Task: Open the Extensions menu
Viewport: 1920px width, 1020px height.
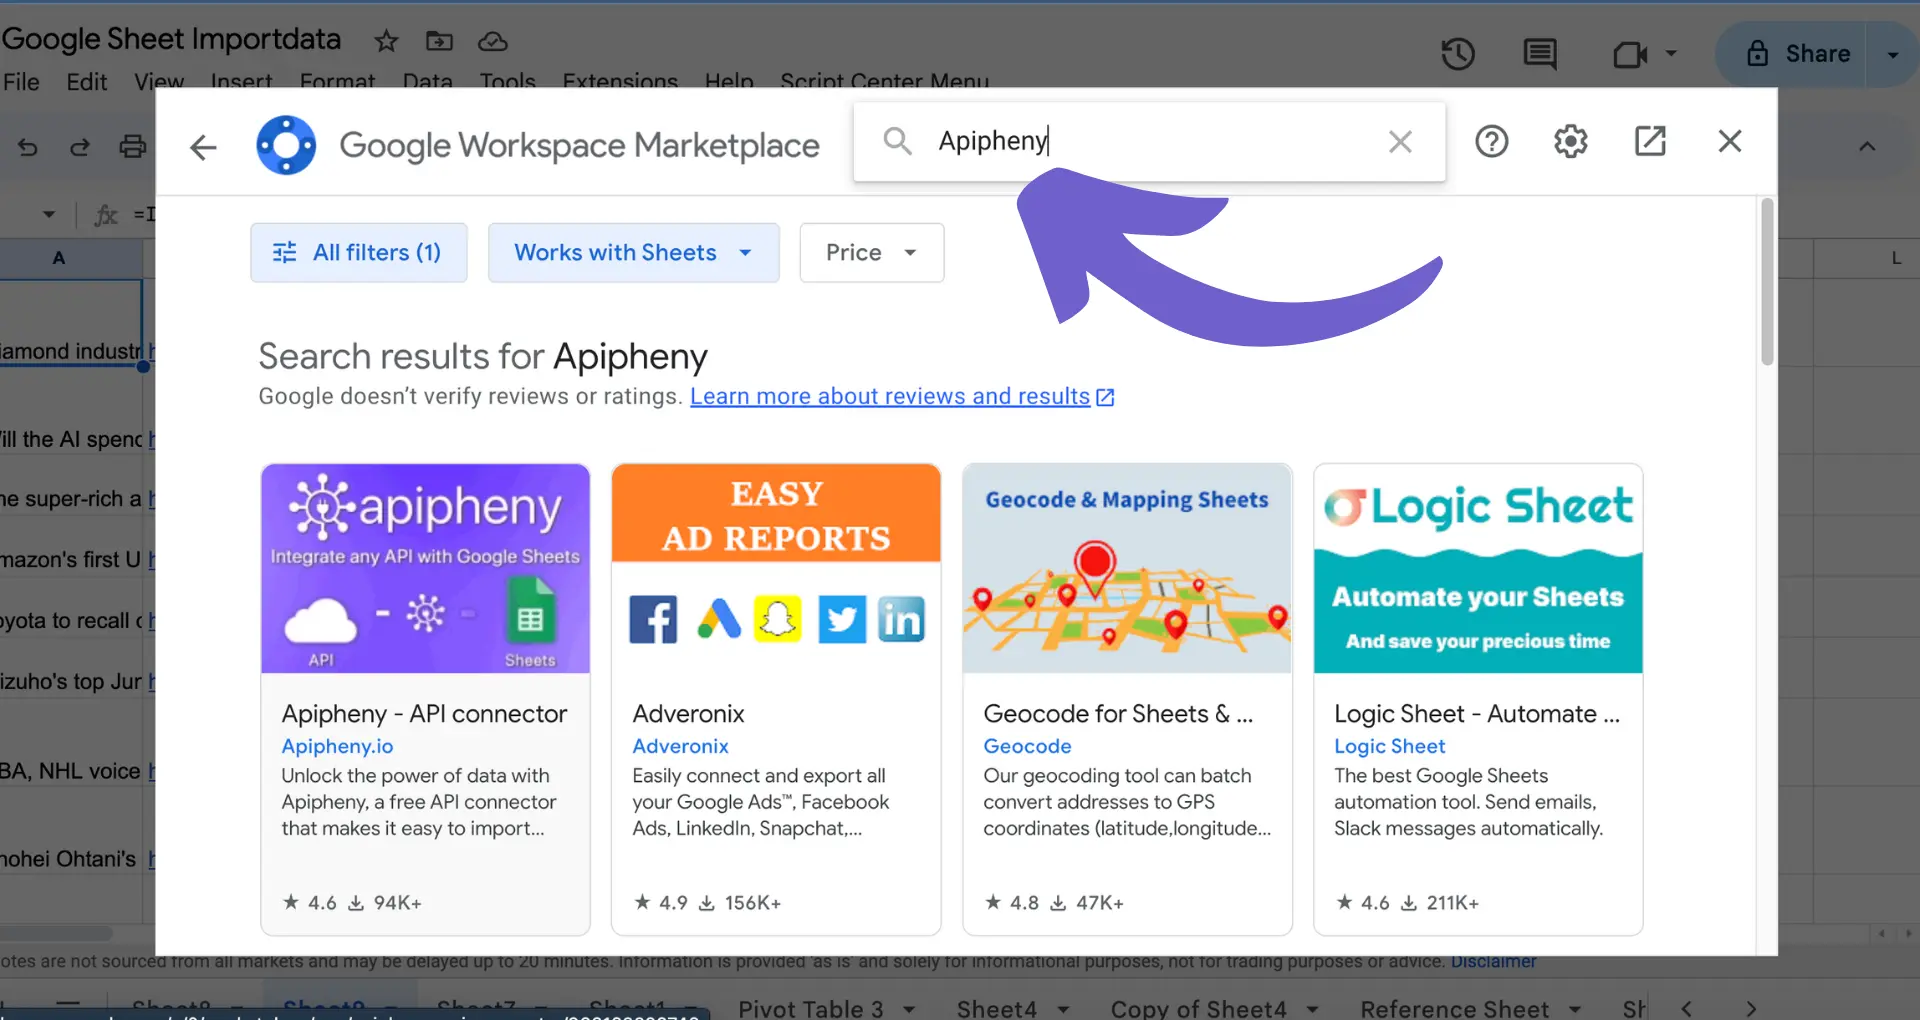Action: coord(620,82)
